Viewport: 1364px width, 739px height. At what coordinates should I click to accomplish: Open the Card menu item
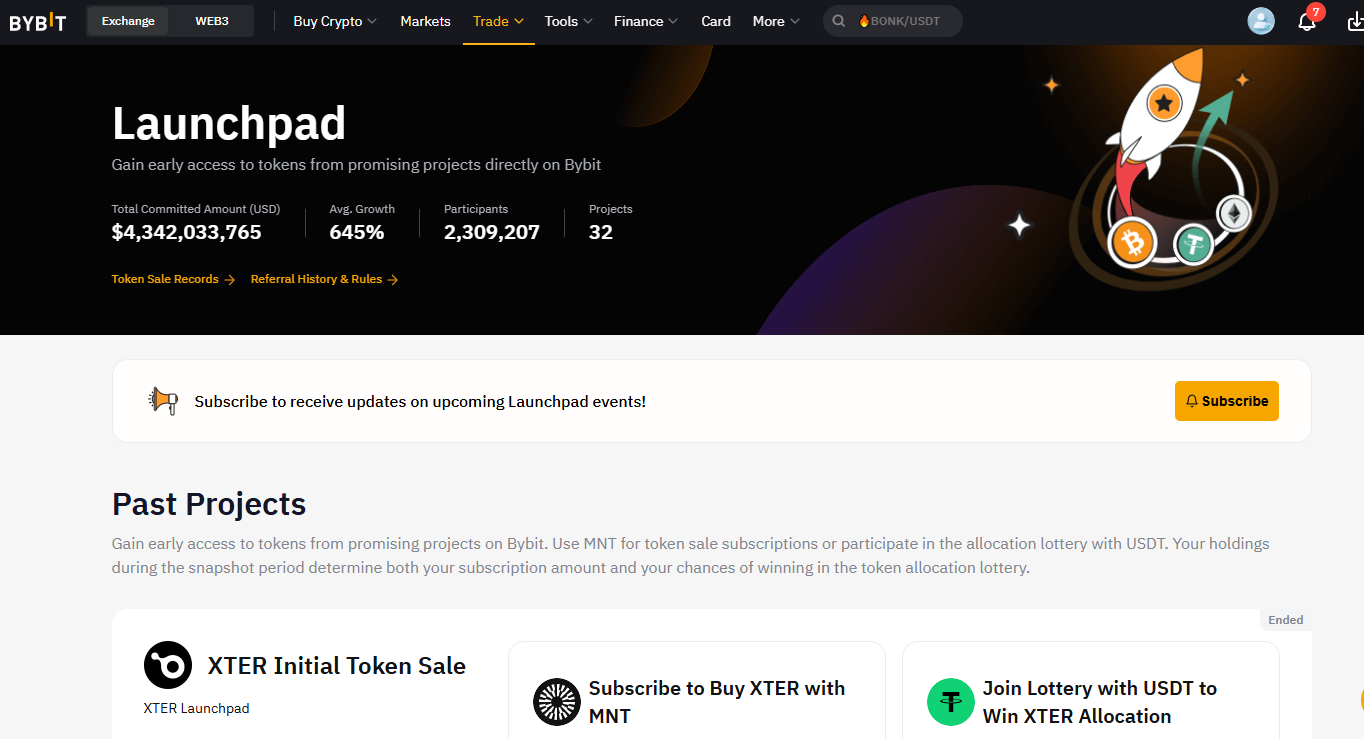(x=716, y=21)
